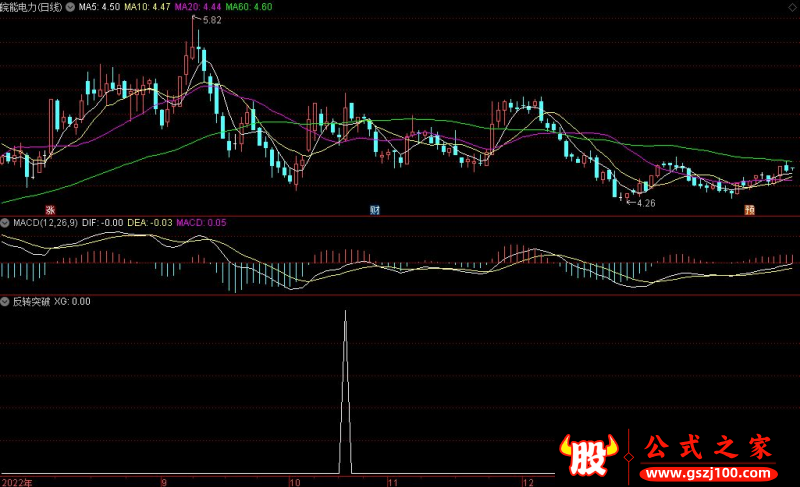Click the 涨 marker icon below the chart

(50, 210)
